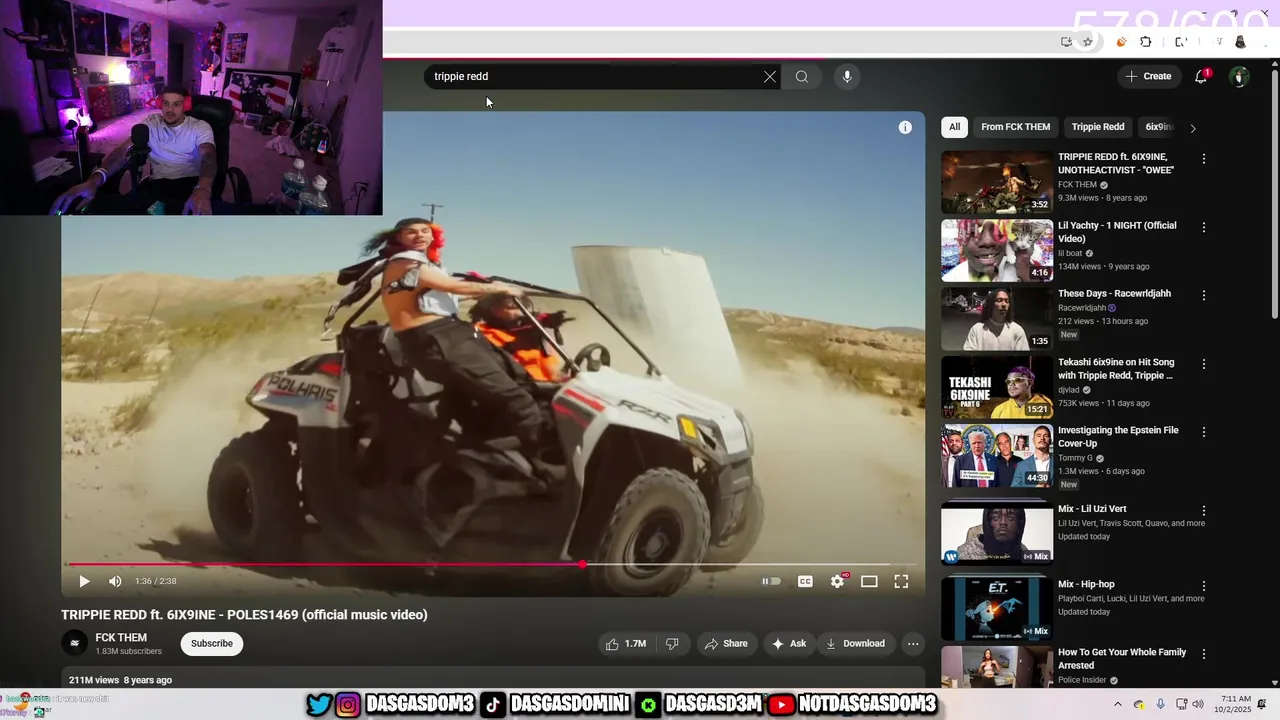Open the Tekashi 6ix9ine djvlad video title
The width and height of the screenshot is (1280, 720).
coord(1116,369)
